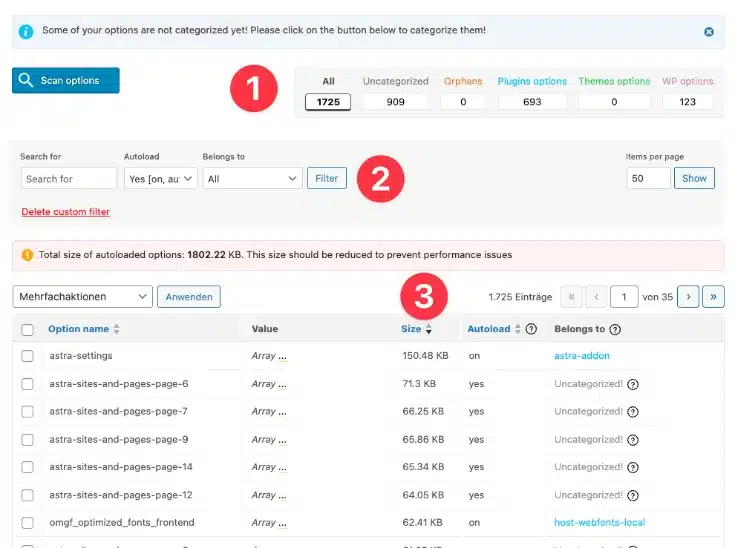Viewport: 735px width, 548px height.
Task: Click the Search for input field
Action: [x=68, y=179]
